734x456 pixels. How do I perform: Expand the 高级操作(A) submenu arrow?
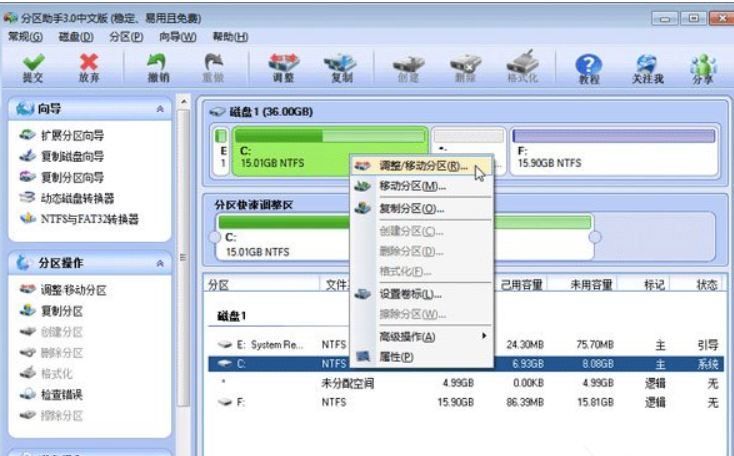pos(484,336)
